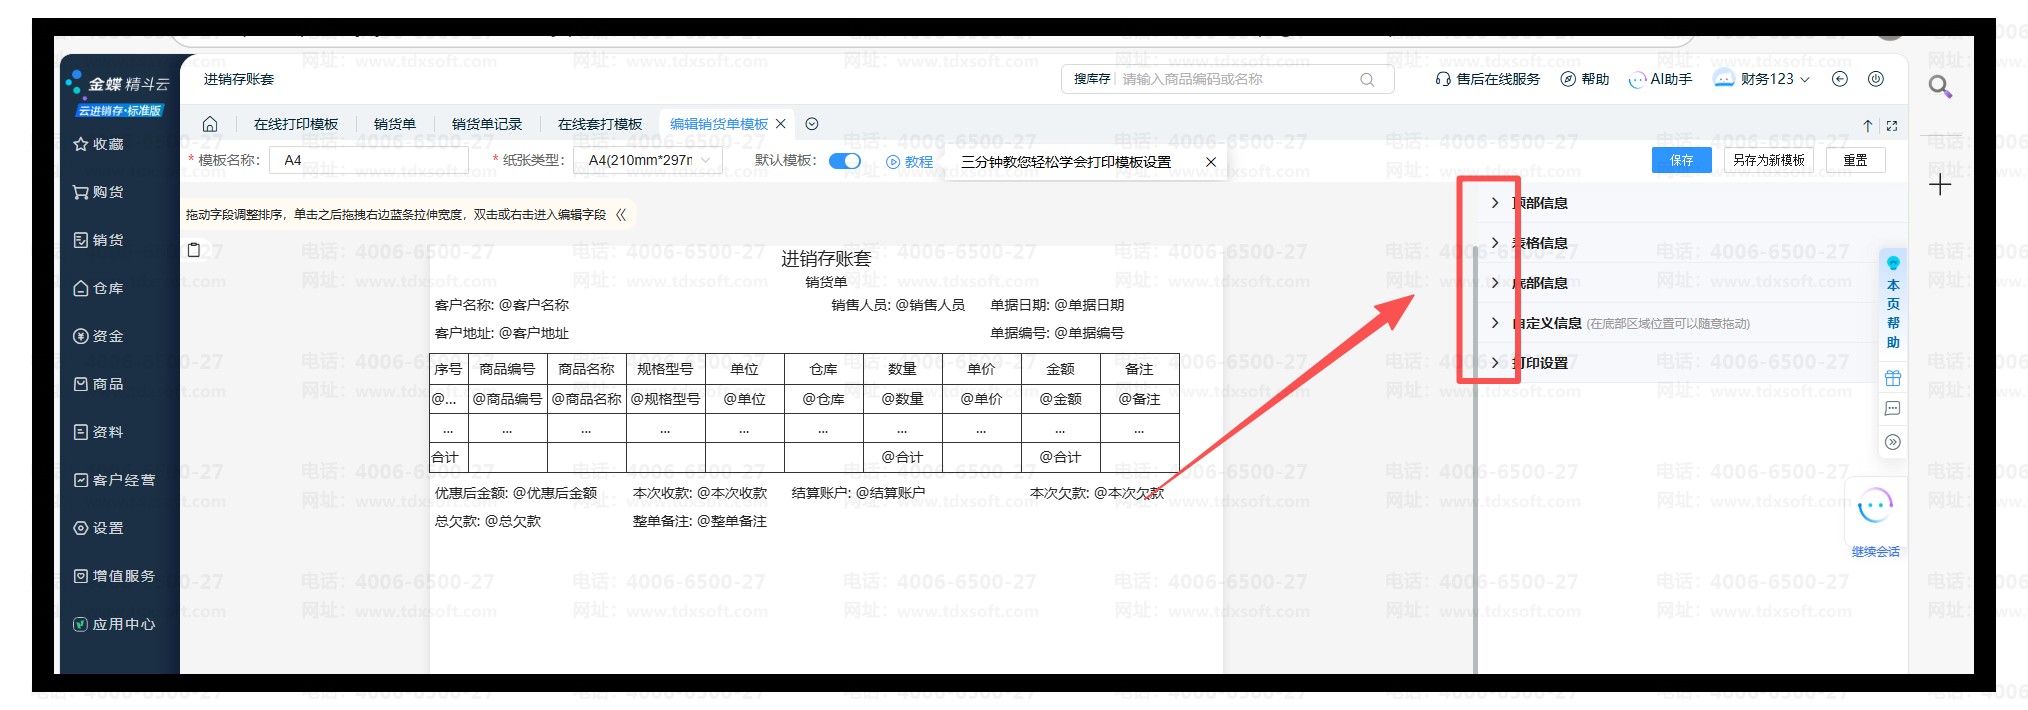The width and height of the screenshot is (2028, 710).
Task: Open AI助手 assistant
Action: [x=1660, y=79]
